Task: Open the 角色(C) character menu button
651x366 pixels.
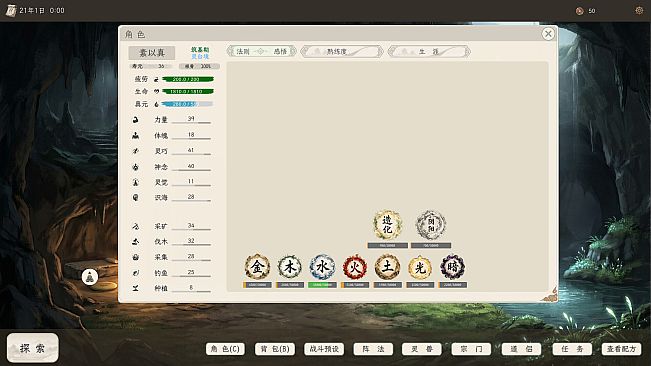Action: tap(225, 349)
